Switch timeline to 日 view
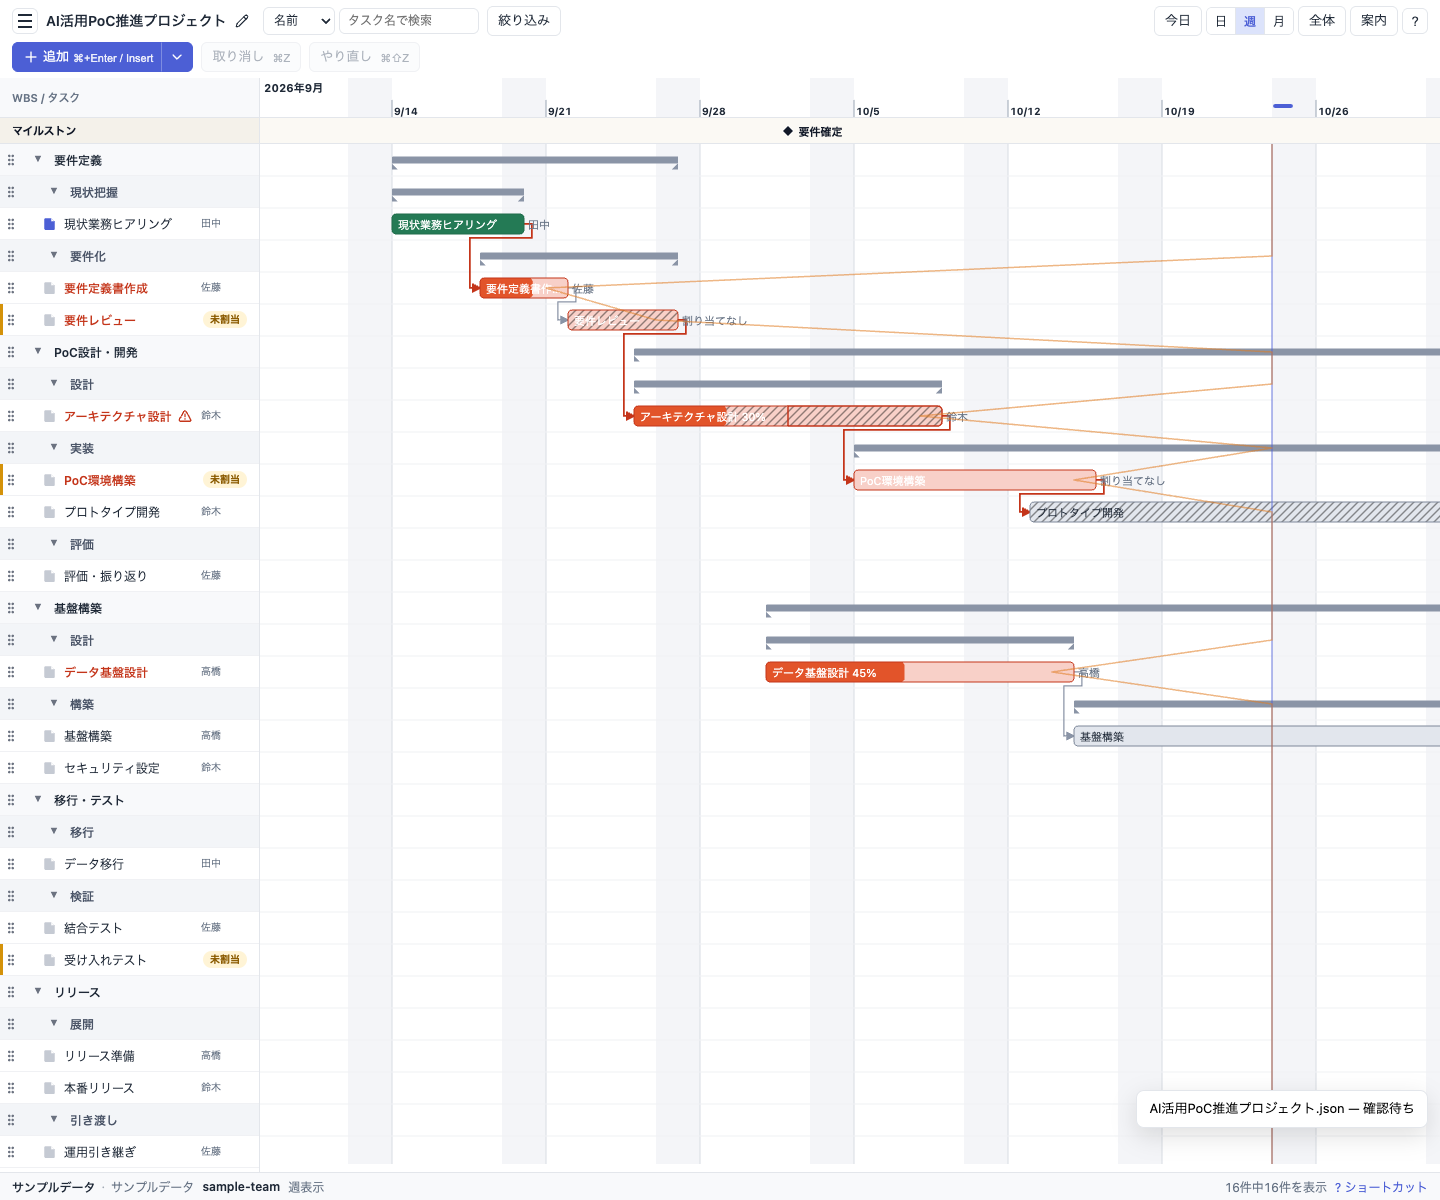 [x=1221, y=21]
